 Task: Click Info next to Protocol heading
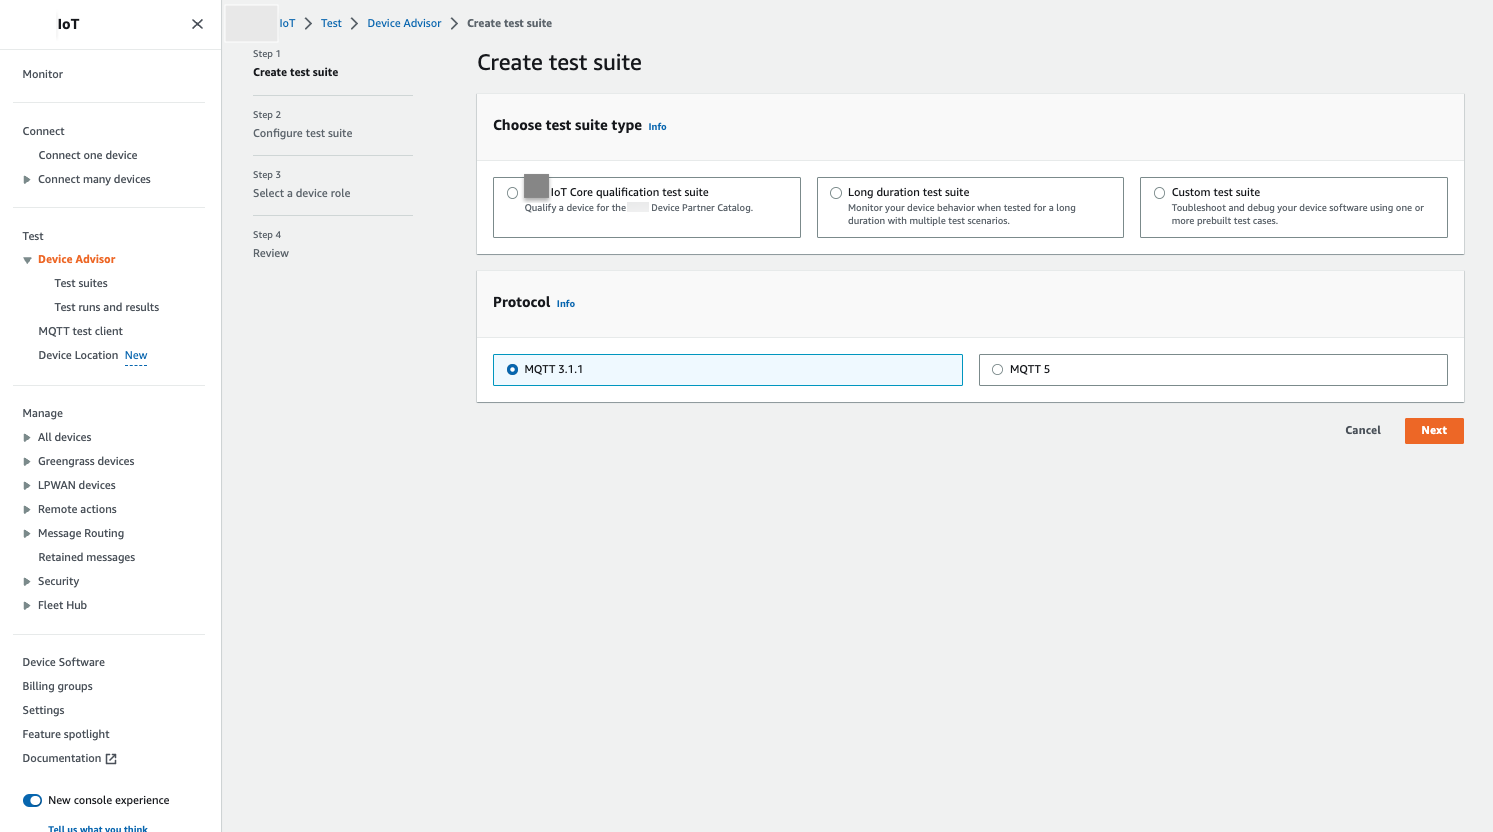pyautogui.click(x=565, y=304)
